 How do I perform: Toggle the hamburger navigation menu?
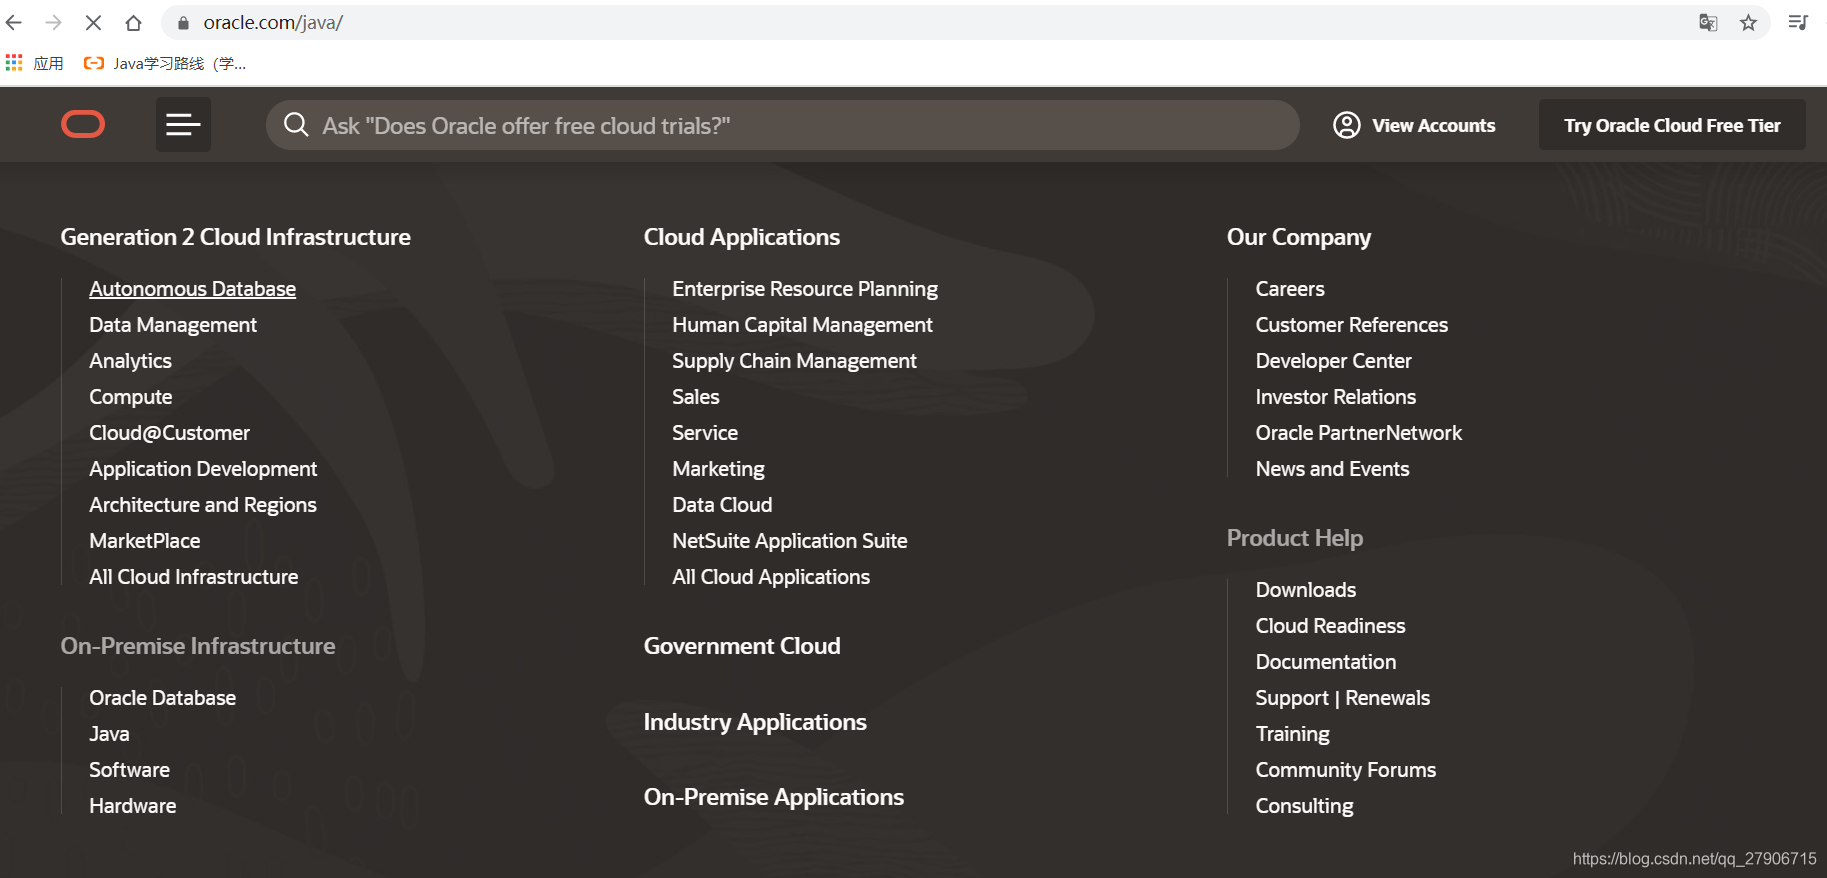[x=183, y=124]
